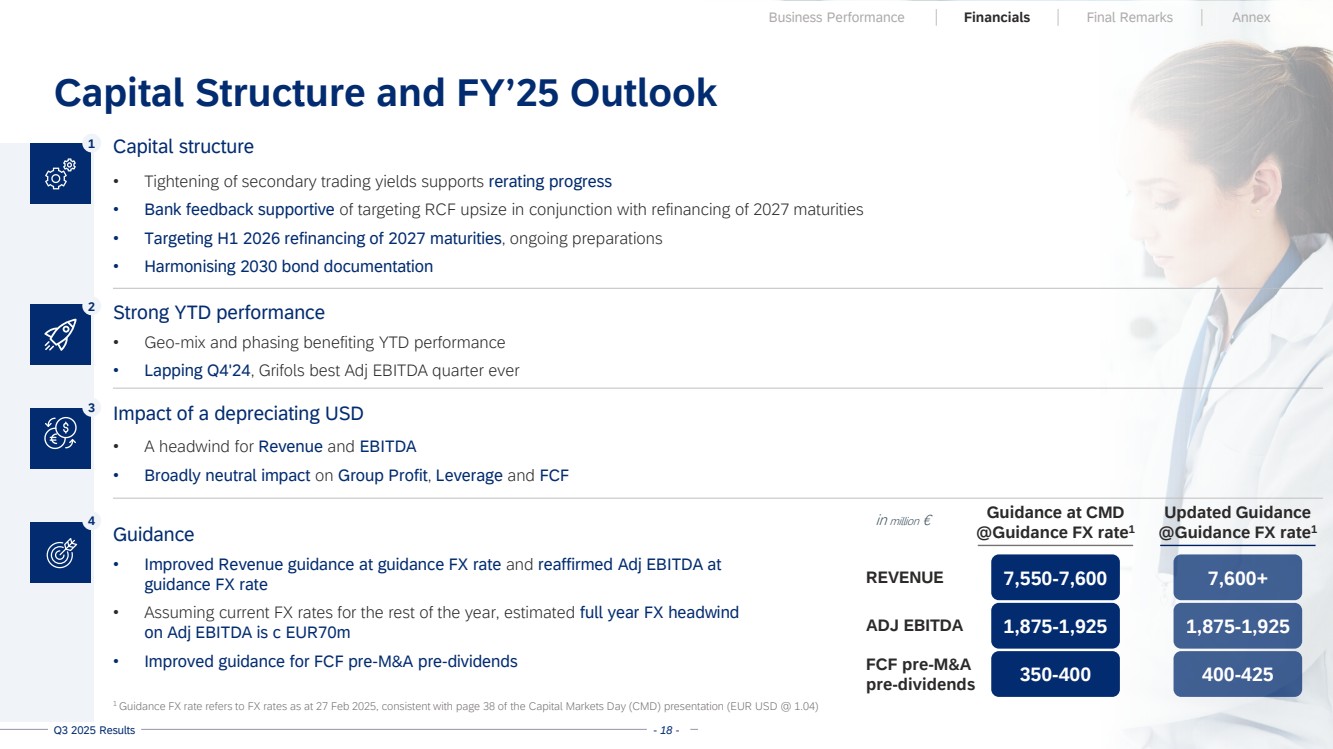Screen dimensions: 1333x749
Task: Click the Updated Guidance column header
Action: pyautogui.click(x=1237, y=522)
